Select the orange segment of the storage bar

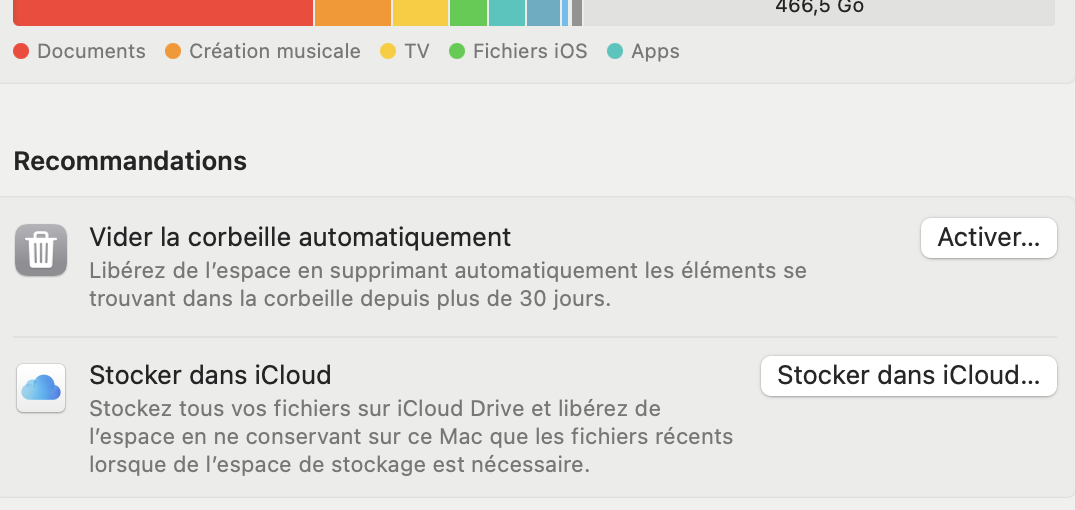click(353, 12)
